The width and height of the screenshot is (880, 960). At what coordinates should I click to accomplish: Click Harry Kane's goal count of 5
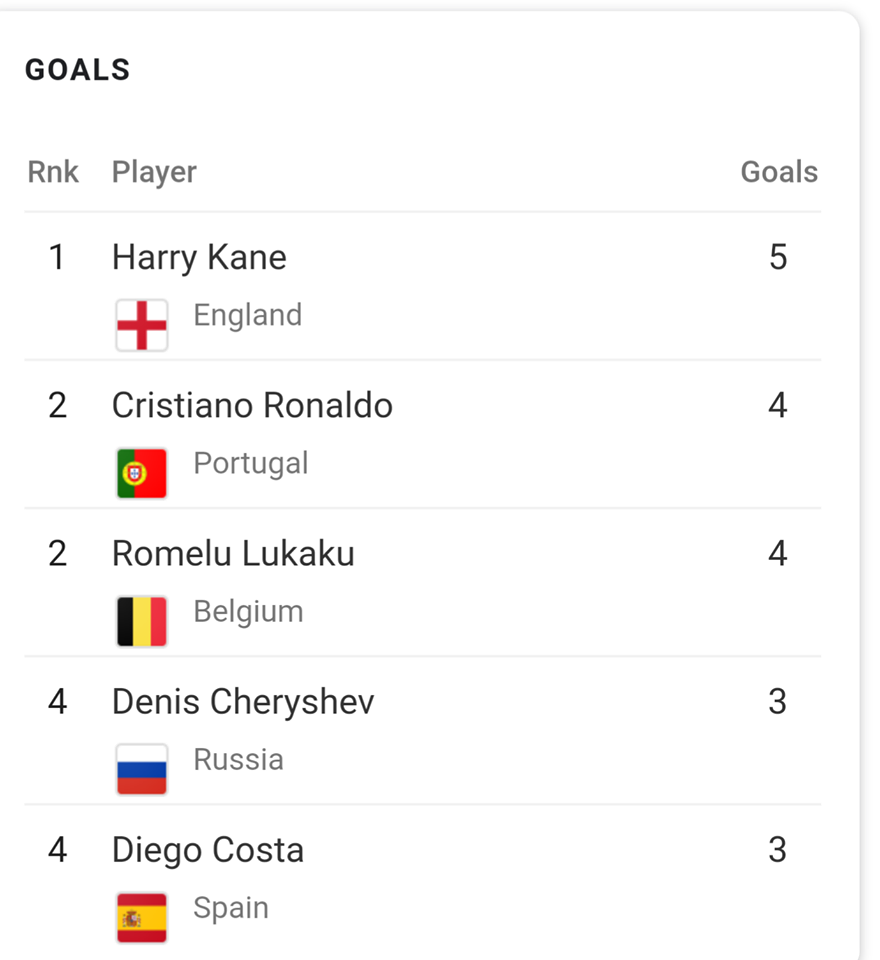[778, 257]
